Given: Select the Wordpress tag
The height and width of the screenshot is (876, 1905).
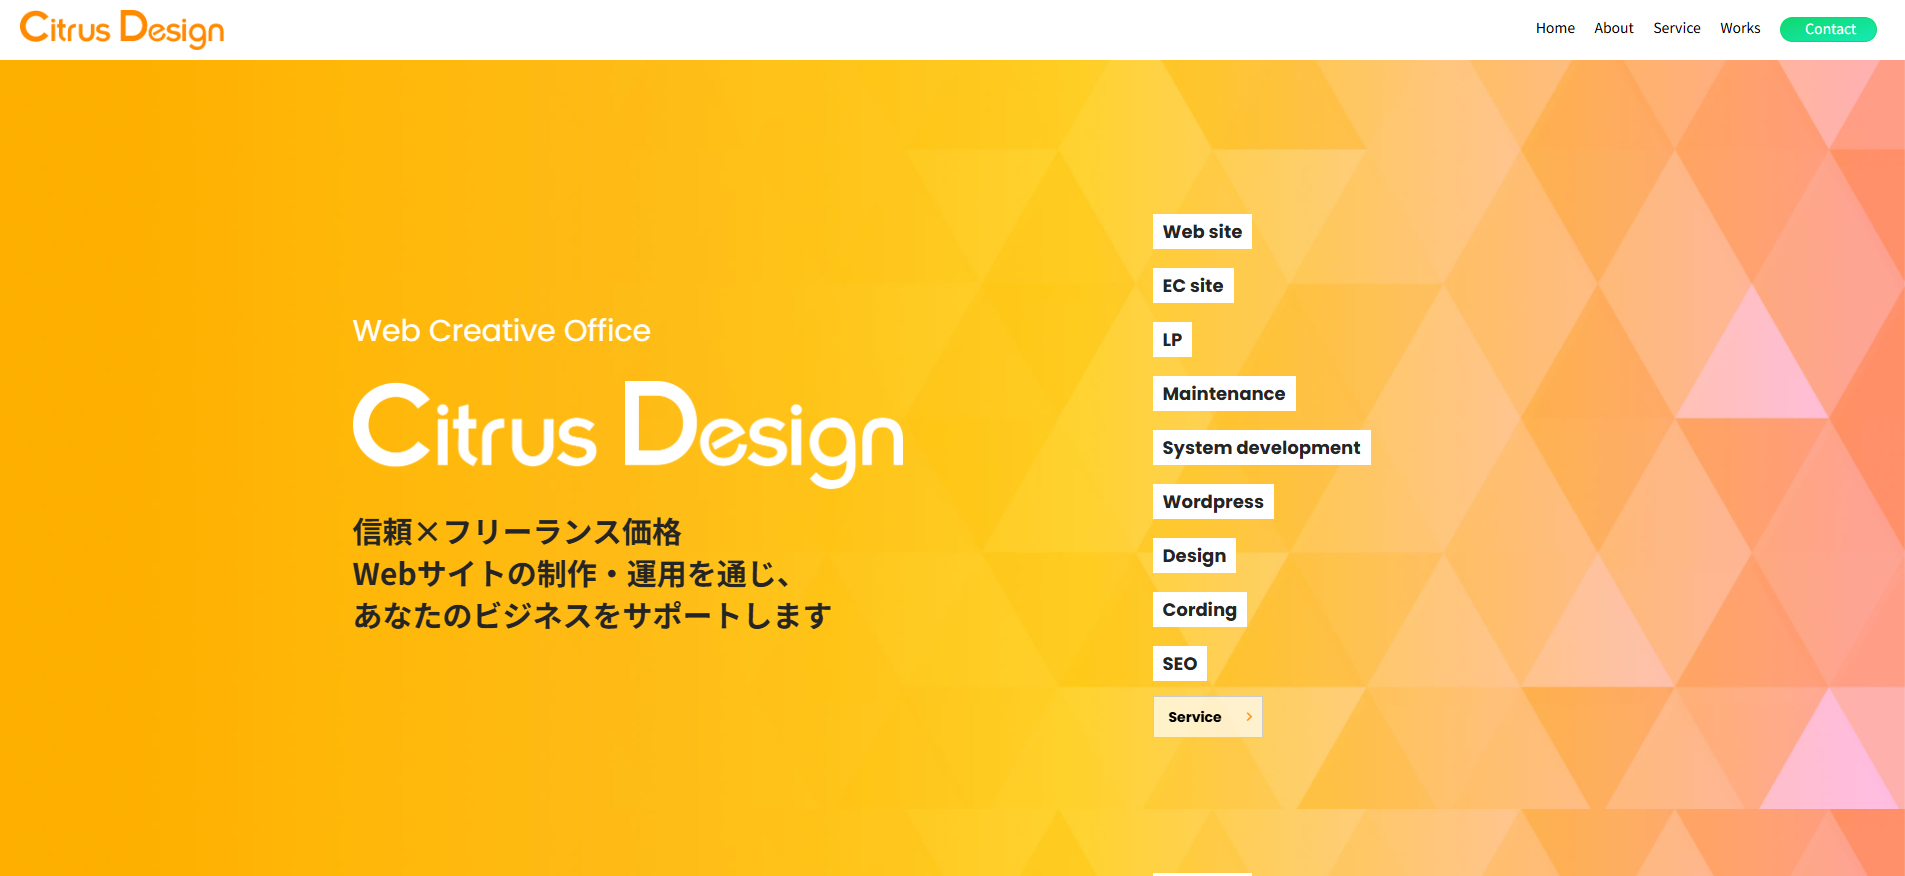Looking at the screenshot, I should (x=1212, y=502).
